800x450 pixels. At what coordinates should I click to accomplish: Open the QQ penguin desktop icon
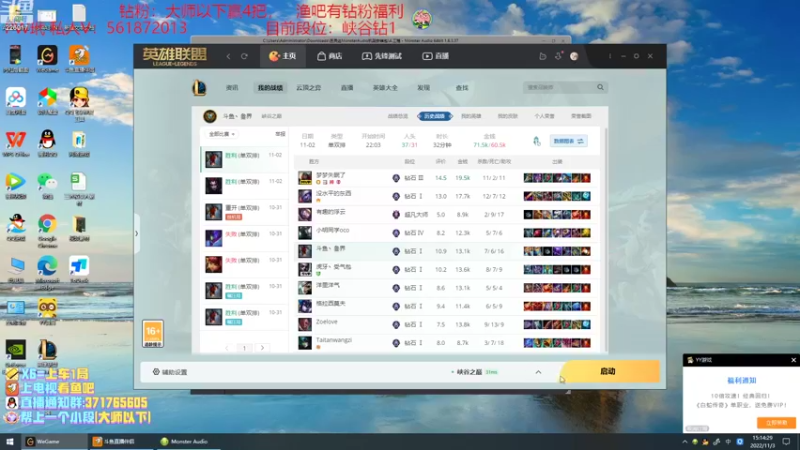[47, 143]
